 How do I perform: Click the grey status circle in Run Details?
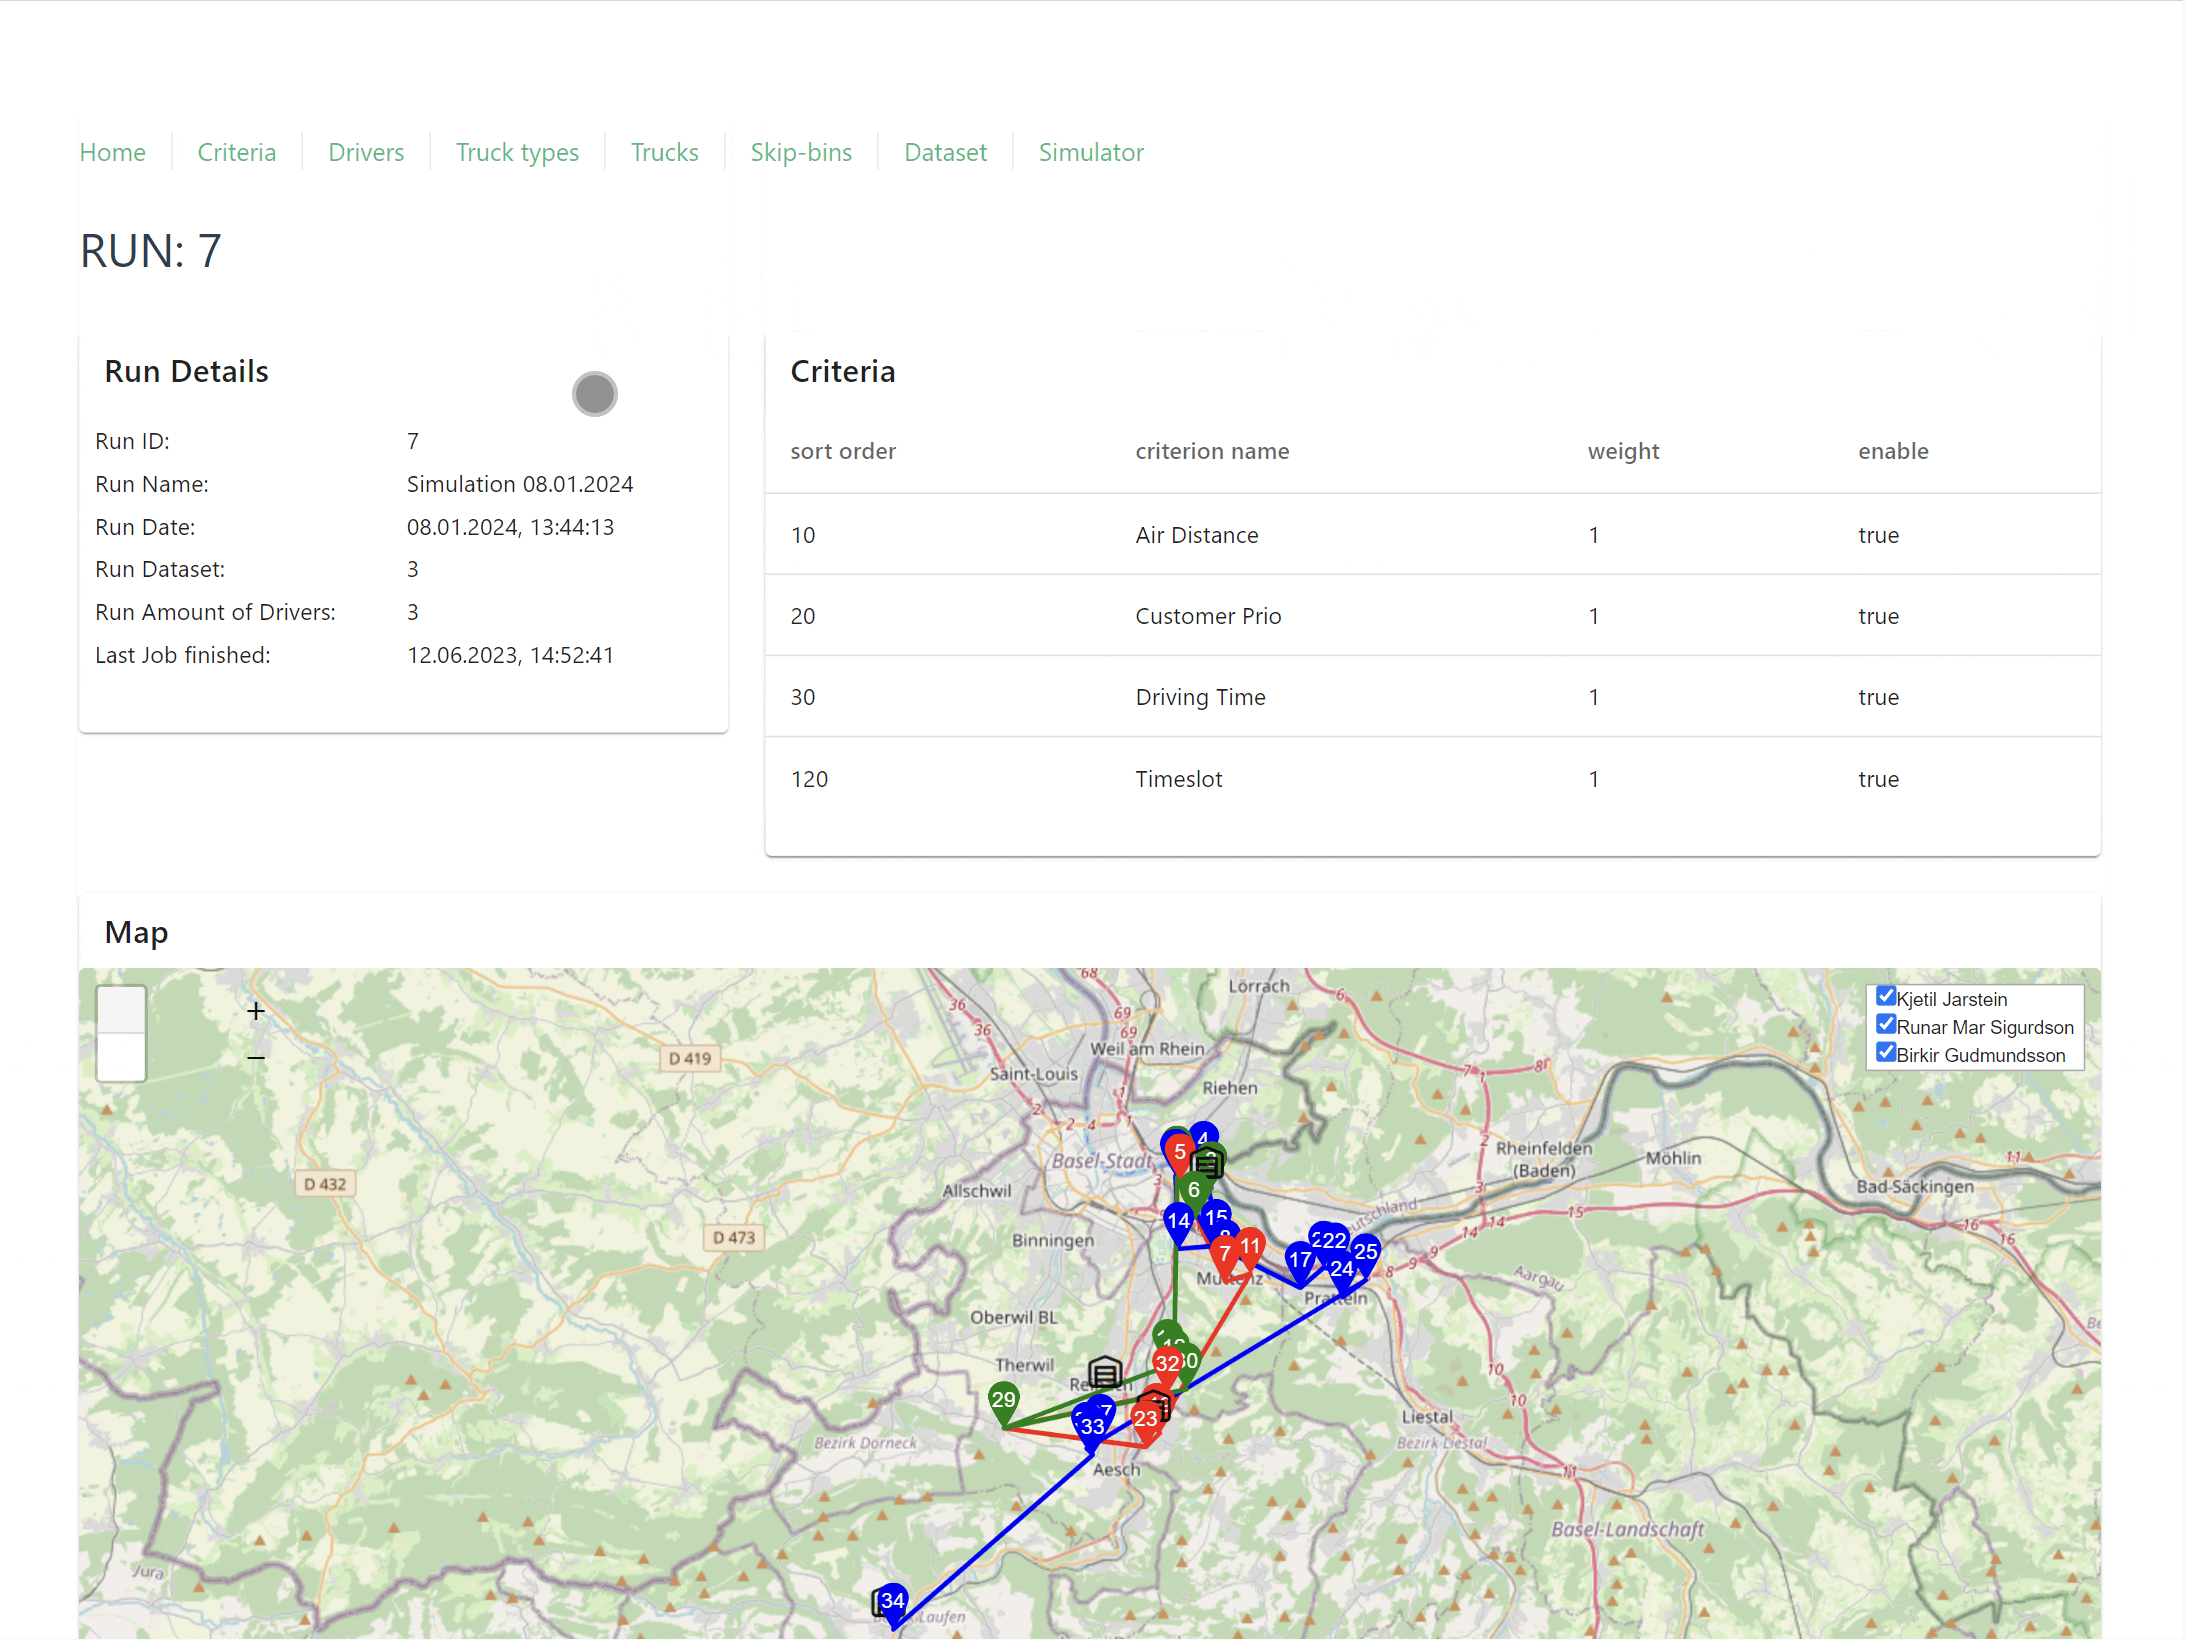point(594,394)
